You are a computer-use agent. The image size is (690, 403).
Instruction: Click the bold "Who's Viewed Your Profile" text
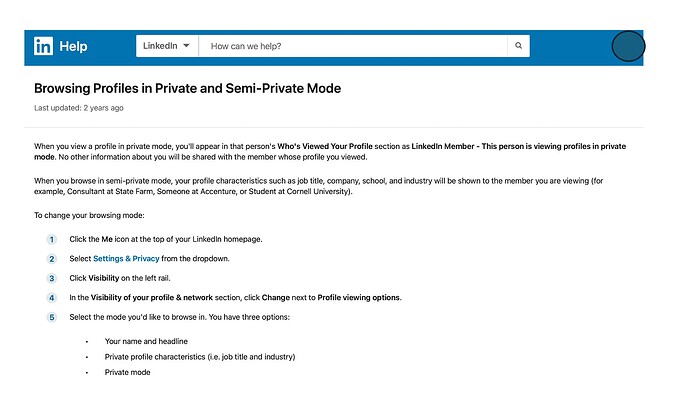[350, 147]
